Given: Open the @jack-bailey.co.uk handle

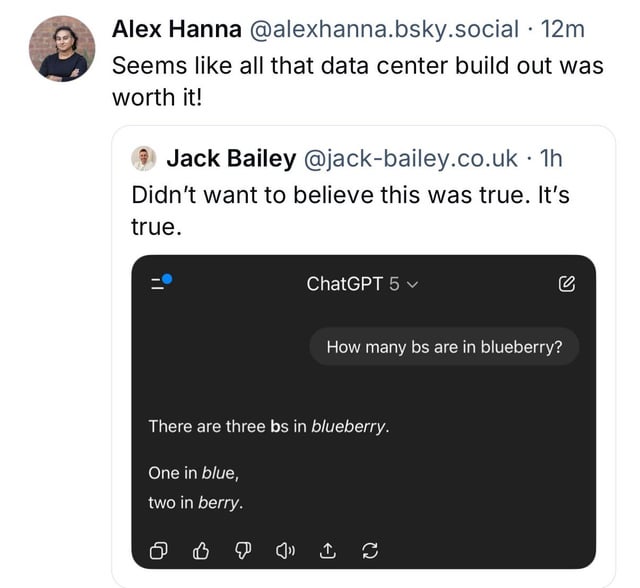Looking at the screenshot, I should (410, 158).
